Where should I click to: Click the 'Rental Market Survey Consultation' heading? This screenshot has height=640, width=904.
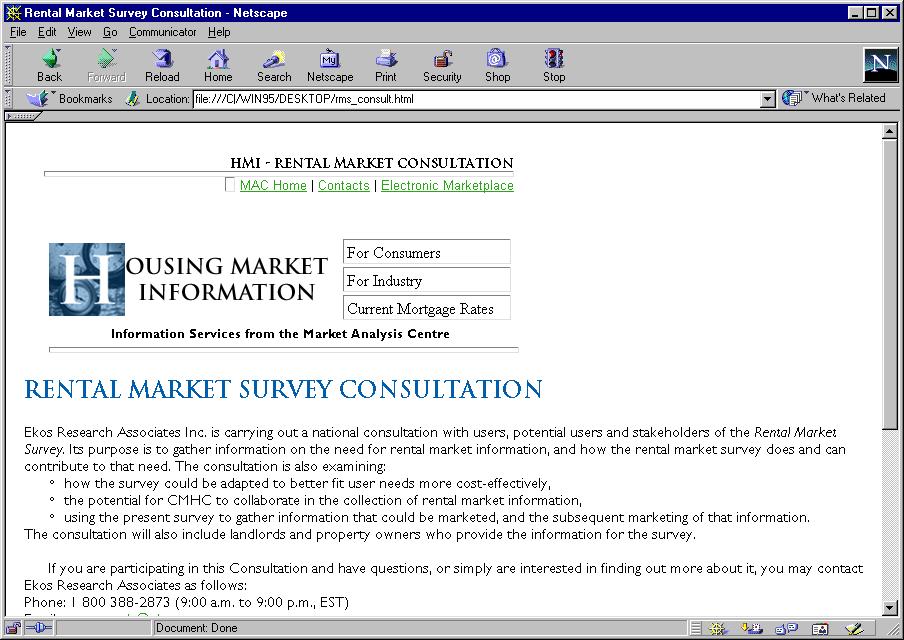283,389
